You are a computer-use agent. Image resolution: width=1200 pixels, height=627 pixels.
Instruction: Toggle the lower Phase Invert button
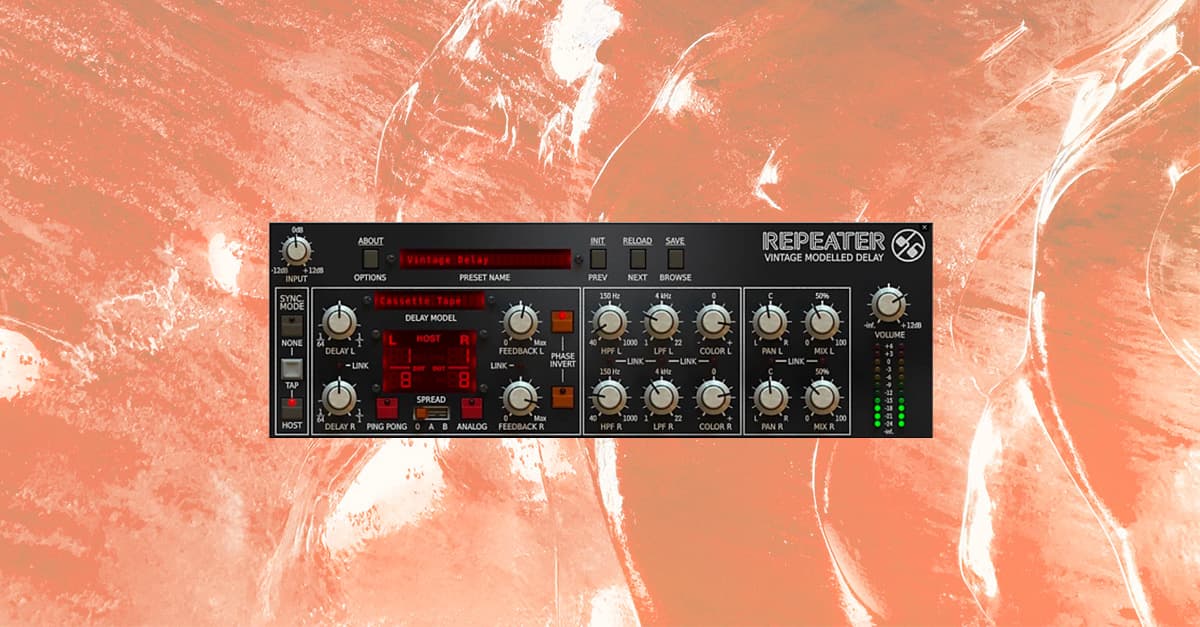(562, 396)
